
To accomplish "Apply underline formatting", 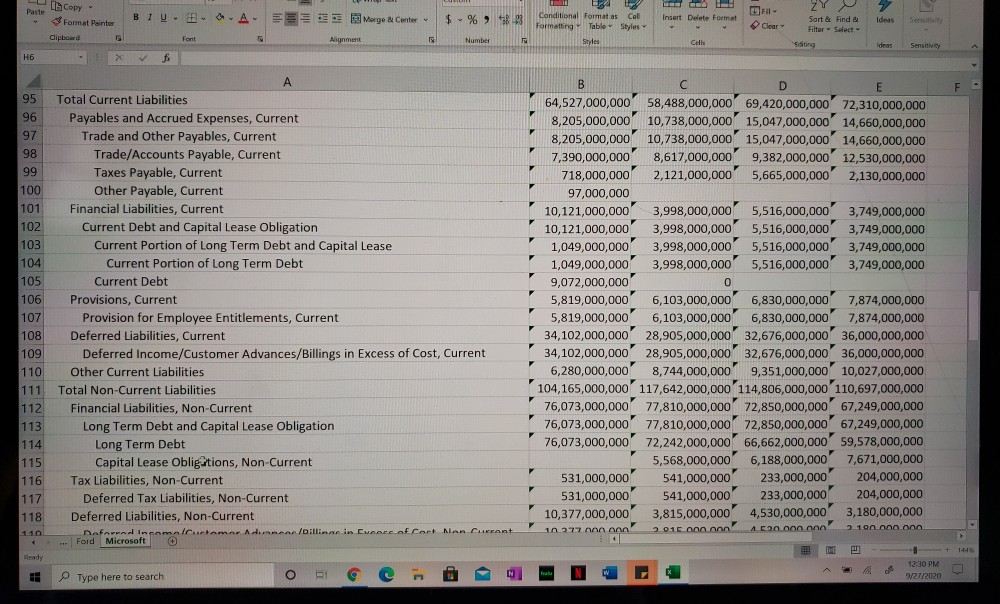I will pos(163,18).
